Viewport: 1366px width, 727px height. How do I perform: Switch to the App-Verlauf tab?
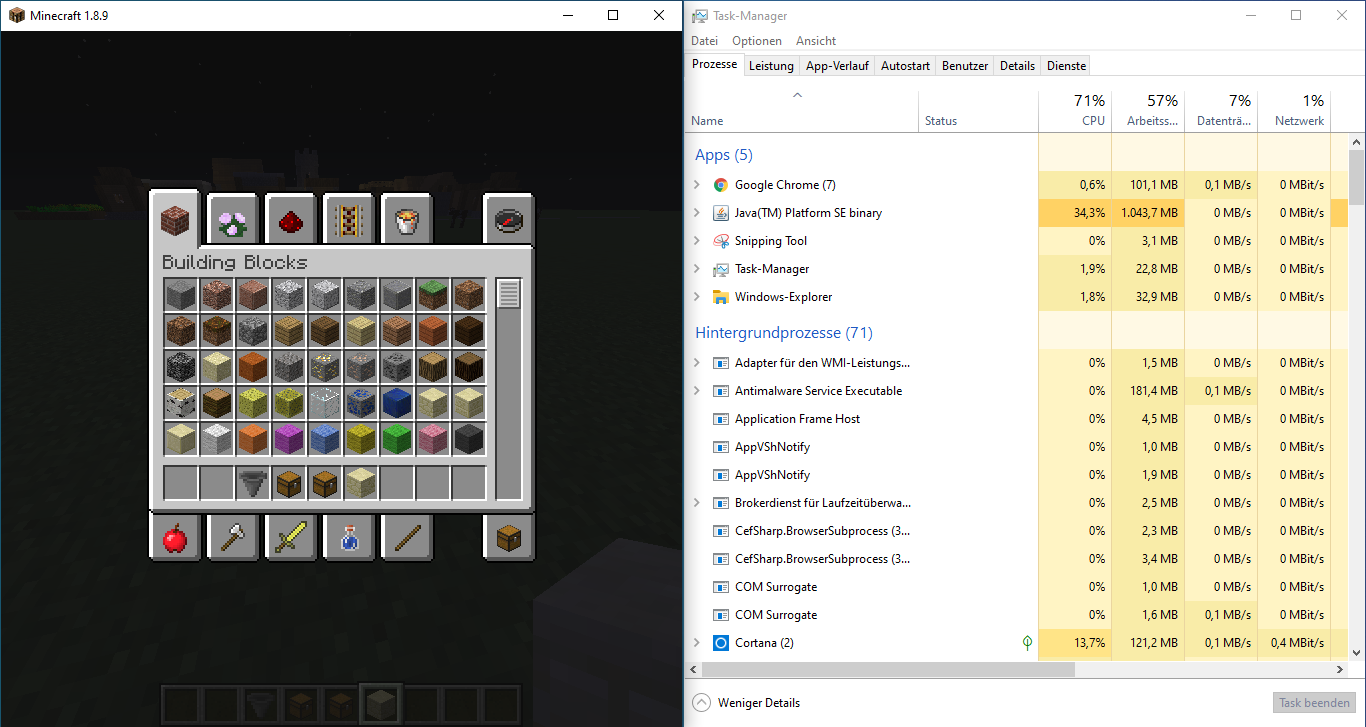[x=837, y=66]
